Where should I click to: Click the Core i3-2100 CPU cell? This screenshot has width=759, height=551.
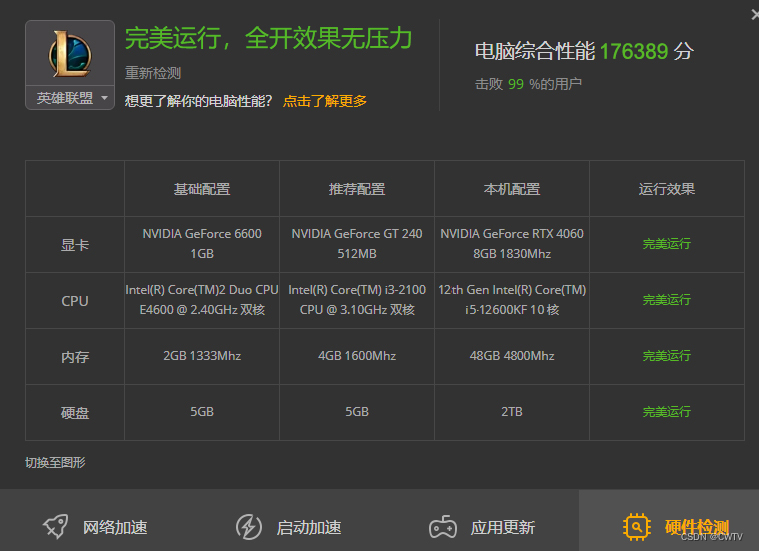(x=357, y=300)
